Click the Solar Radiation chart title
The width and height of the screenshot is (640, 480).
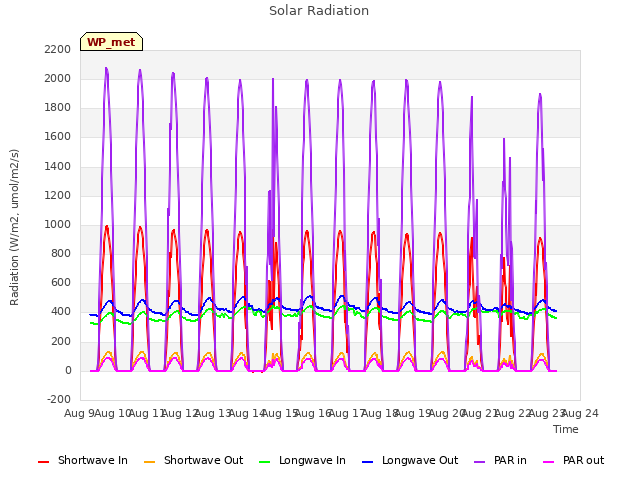(319, 11)
